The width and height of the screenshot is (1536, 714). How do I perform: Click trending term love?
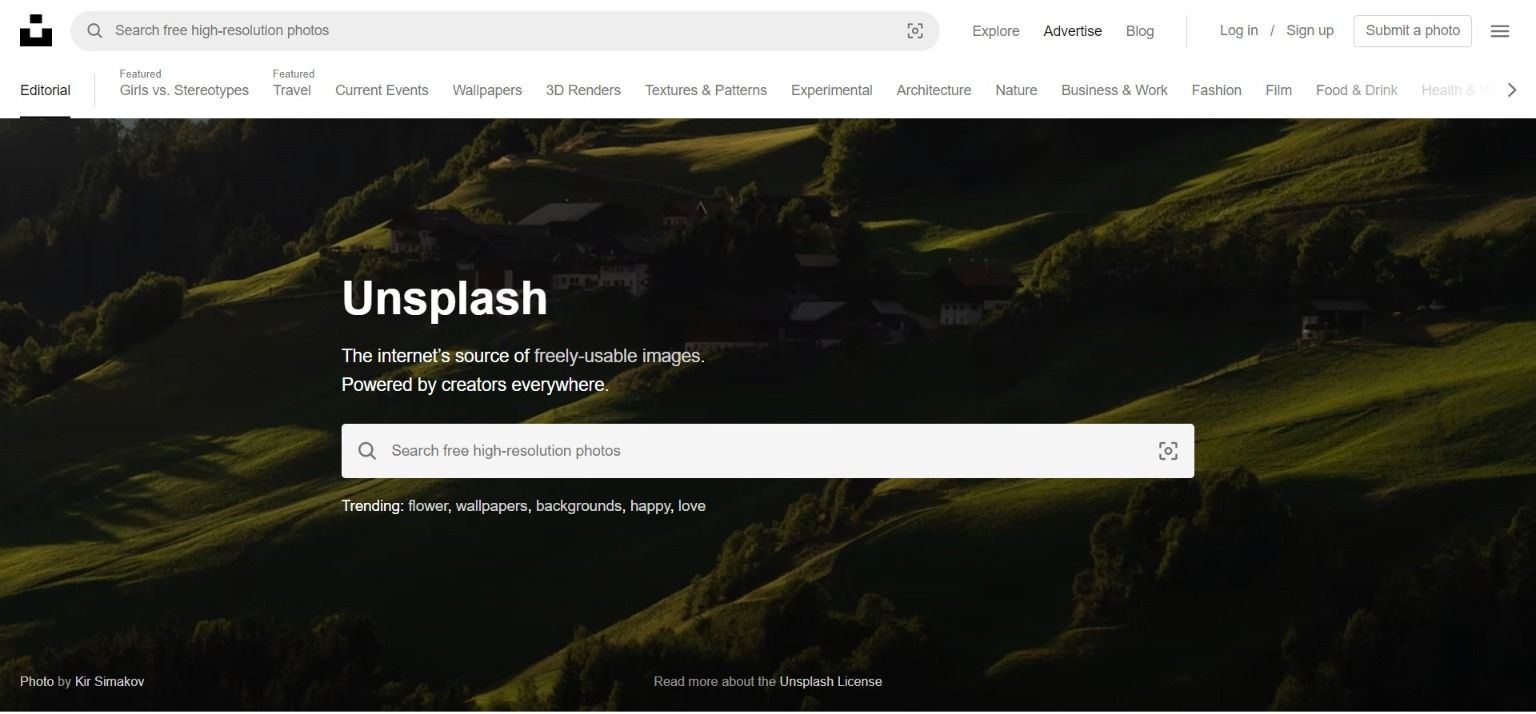(x=692, y=506)
